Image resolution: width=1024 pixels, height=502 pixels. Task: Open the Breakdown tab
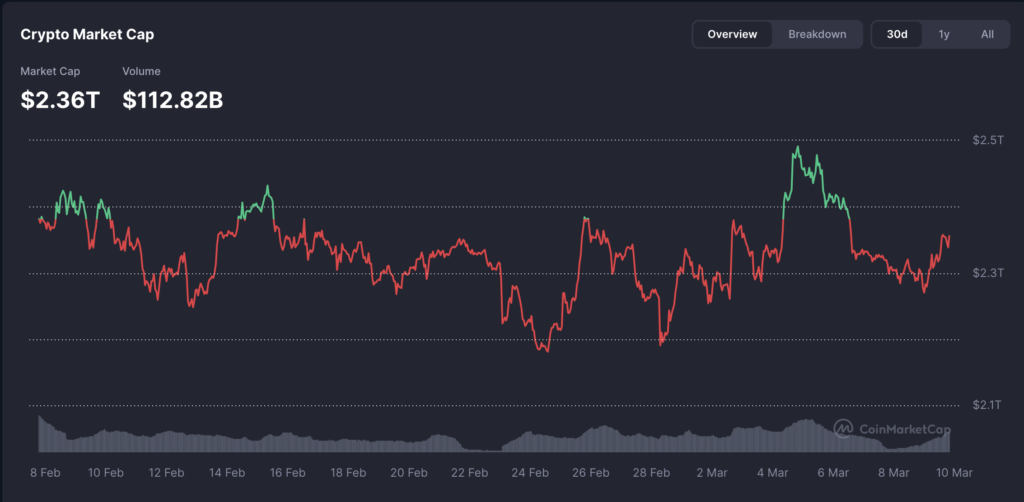click(817, 34)
